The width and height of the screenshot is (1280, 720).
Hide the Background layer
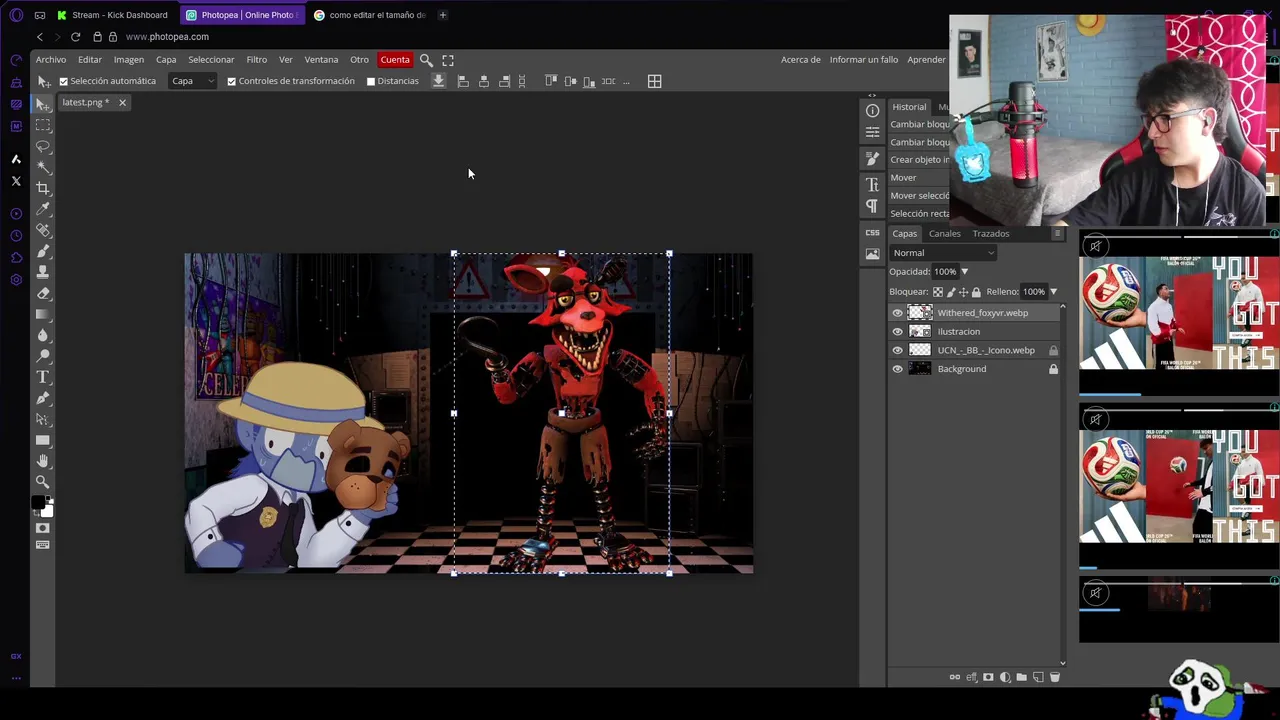[897, 369]
